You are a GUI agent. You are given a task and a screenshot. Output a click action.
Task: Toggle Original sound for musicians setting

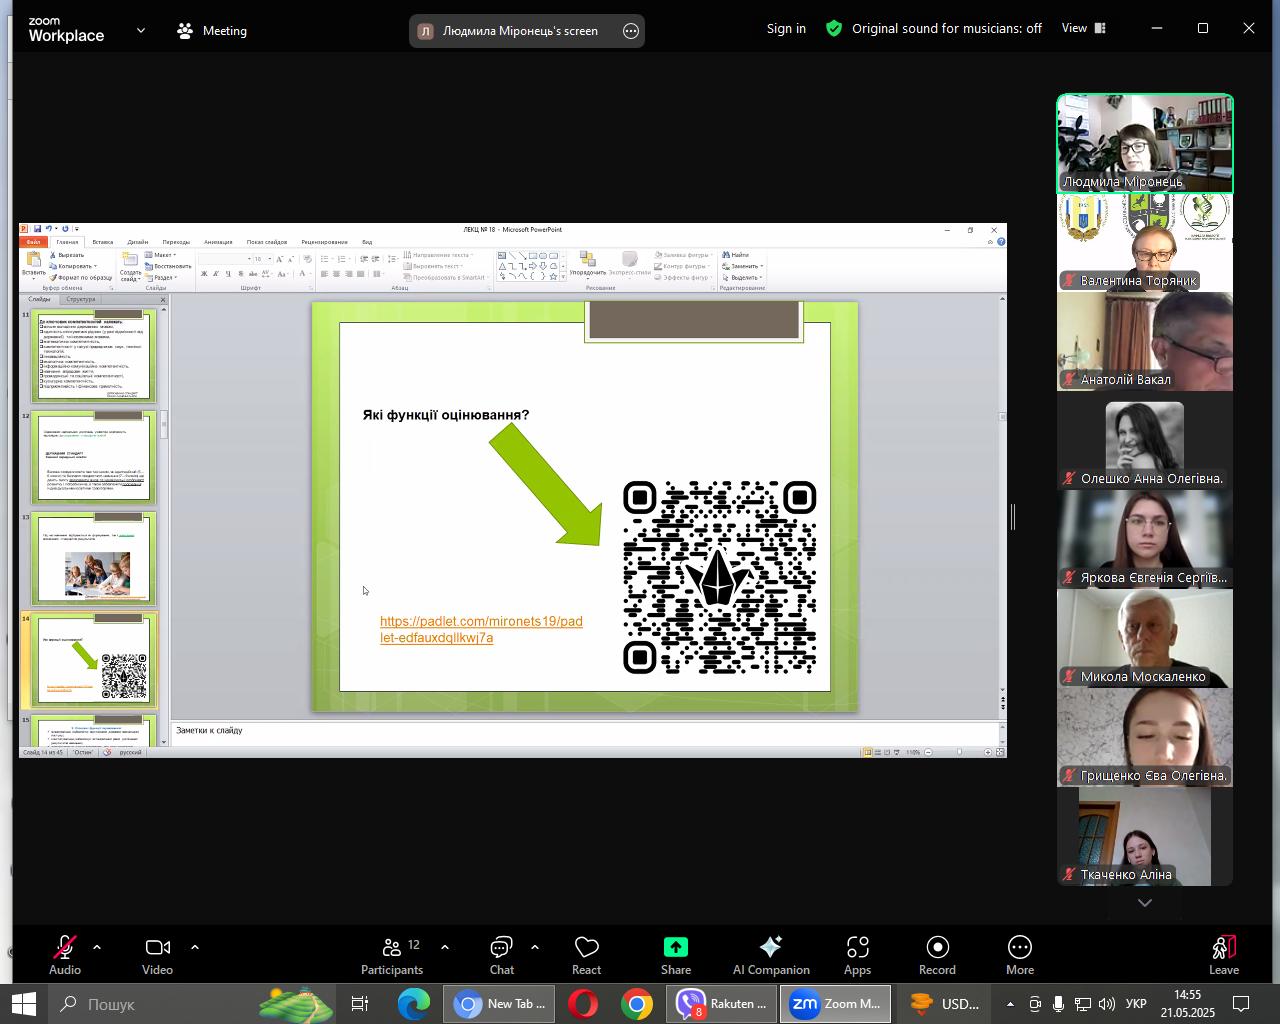(x=946, y=29)
